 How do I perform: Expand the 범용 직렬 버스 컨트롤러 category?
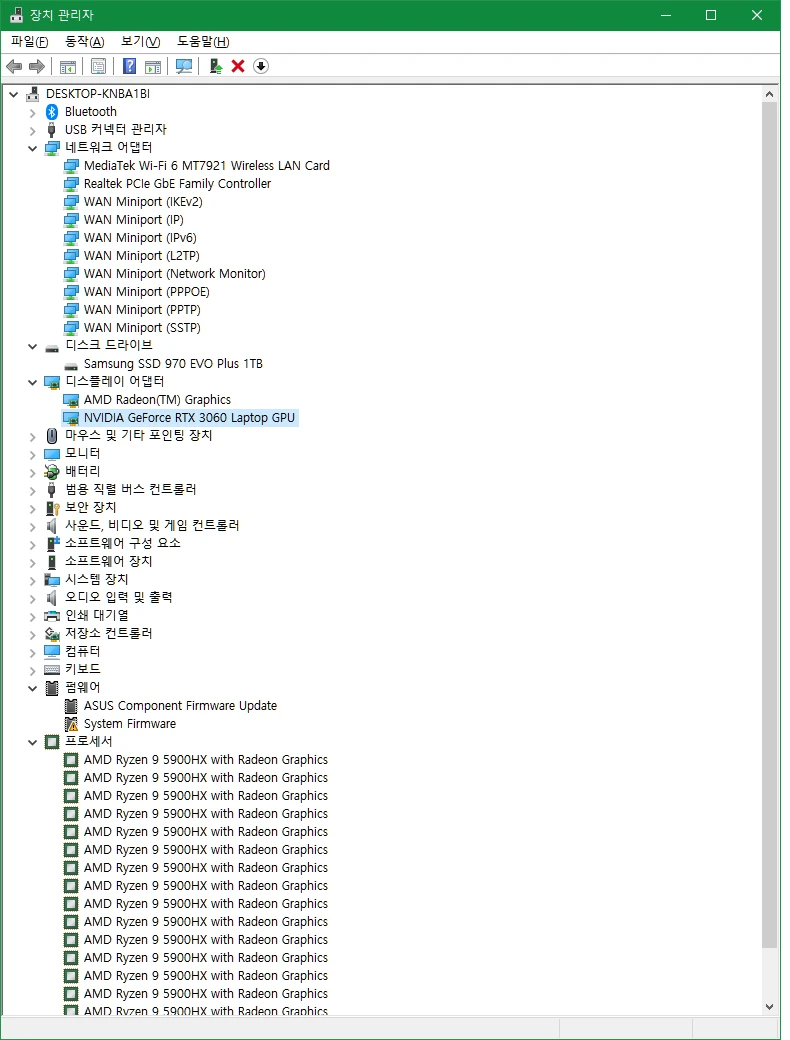(x=32, y=490)
